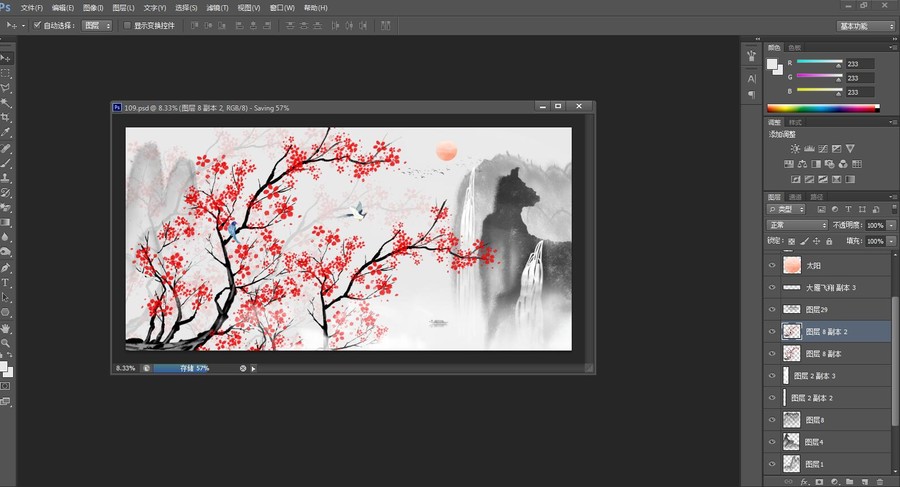900x487 pixels.
Task: Cancel the save progress in status bar
Action: [243, 369]
